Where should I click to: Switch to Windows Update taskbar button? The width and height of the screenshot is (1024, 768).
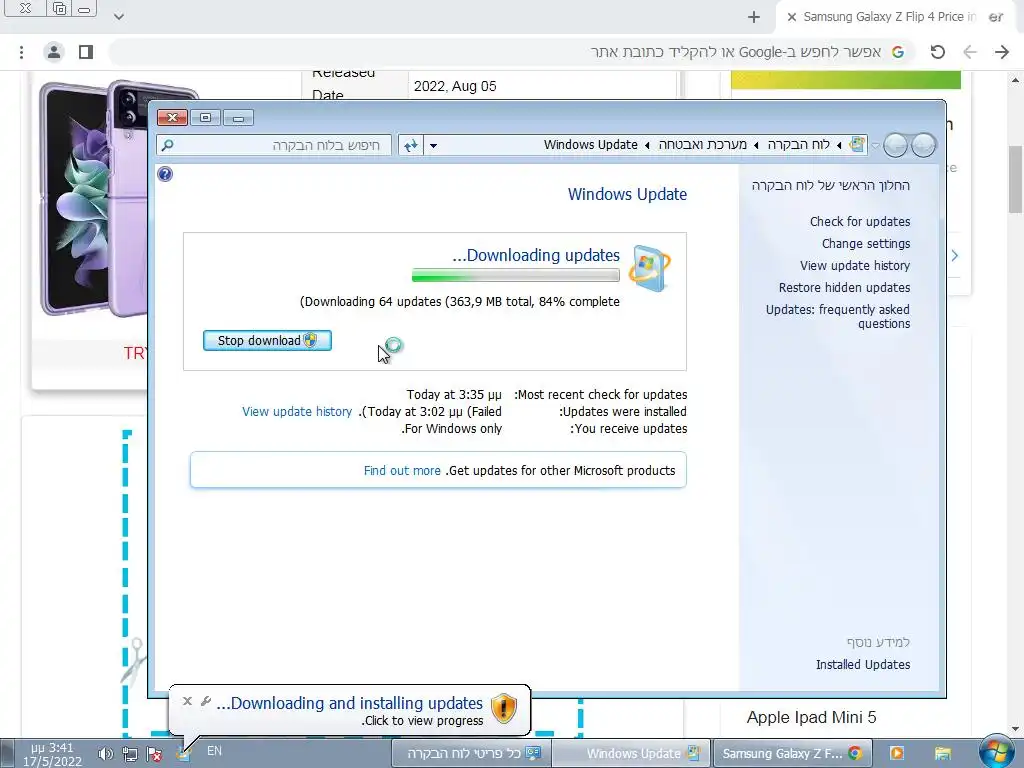[x=631, y=753]
